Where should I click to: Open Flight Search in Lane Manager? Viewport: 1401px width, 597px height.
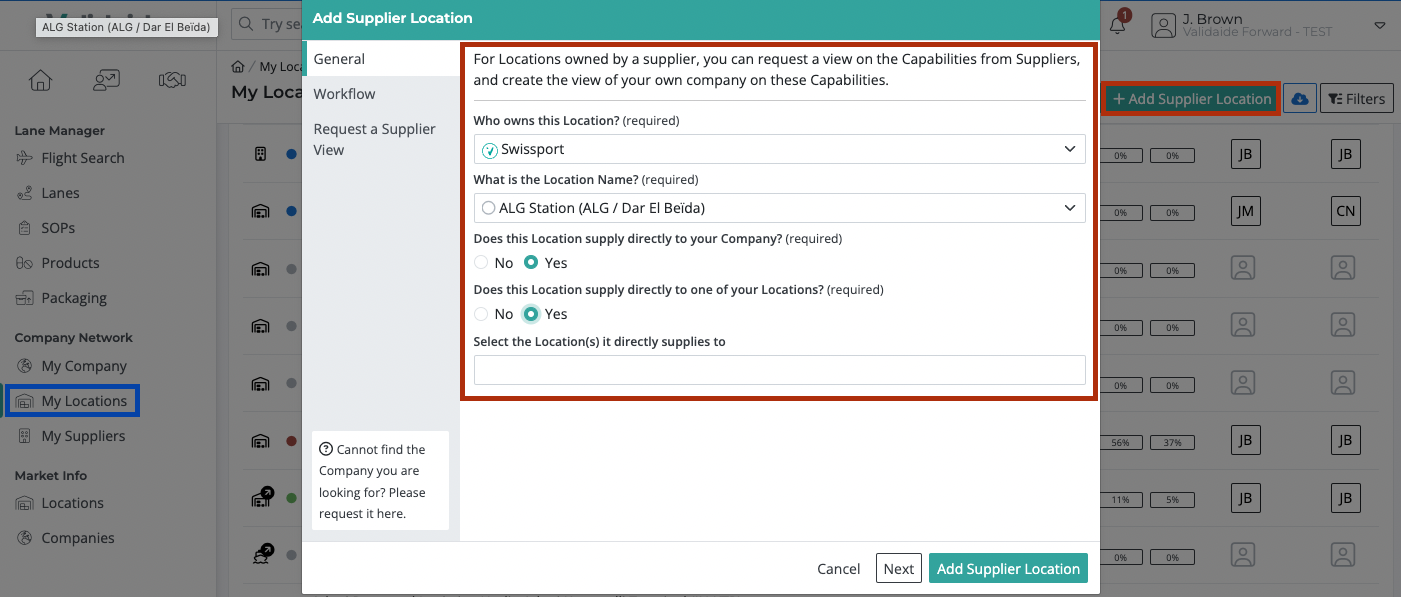83,158
